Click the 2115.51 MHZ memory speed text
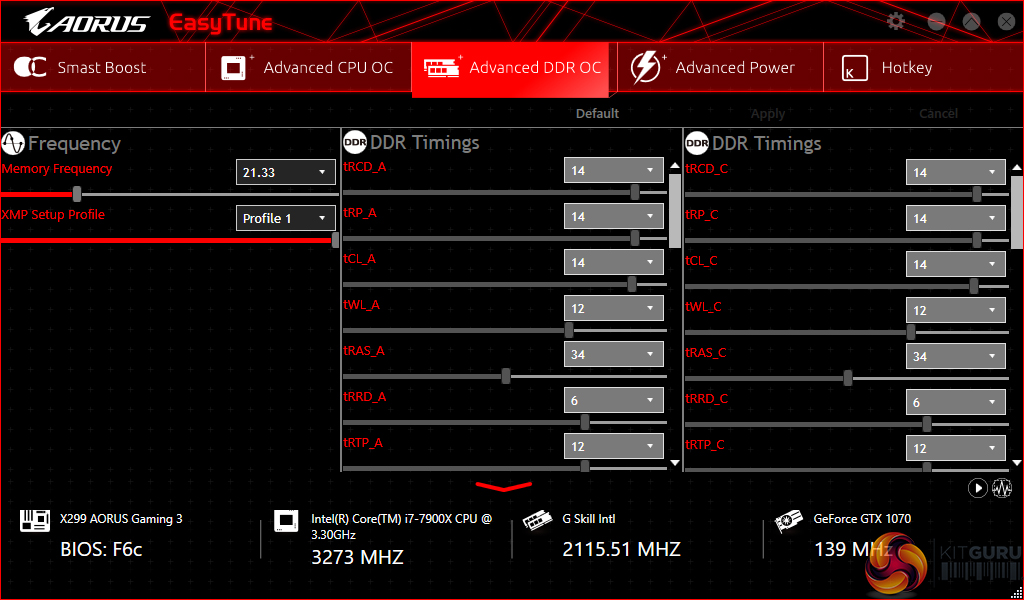This screenshot has width=1024, height=600. click(x=621, y=549)
